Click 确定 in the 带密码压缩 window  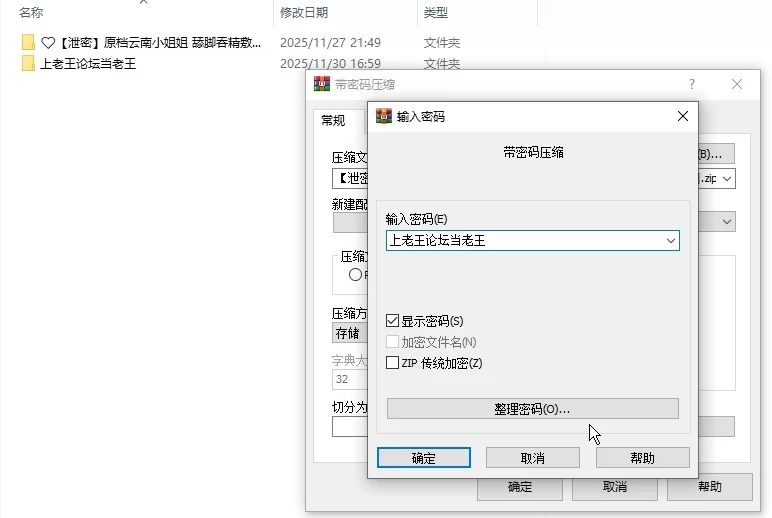click(x=520, y=487)
